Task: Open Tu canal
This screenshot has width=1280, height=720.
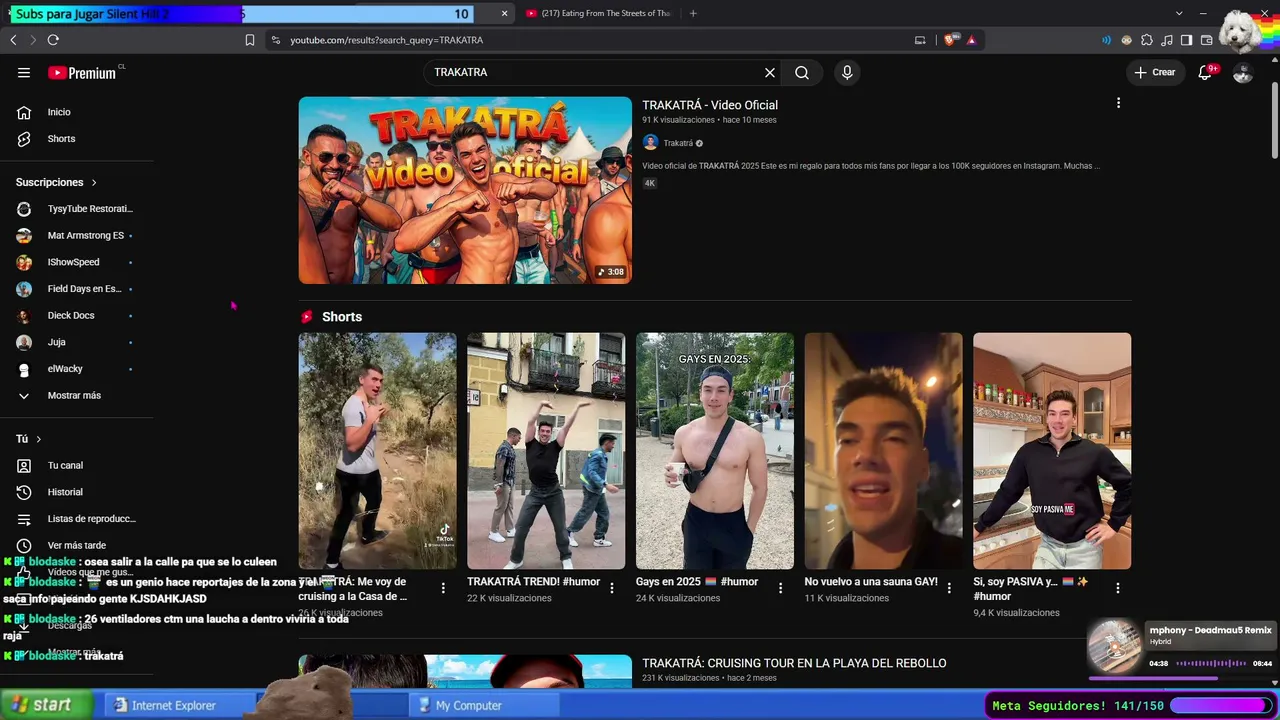Action: click(76, 465)
